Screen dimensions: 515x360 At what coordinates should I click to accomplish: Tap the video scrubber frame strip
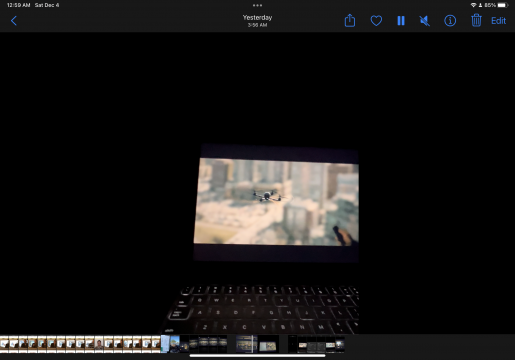click(247, 344)
